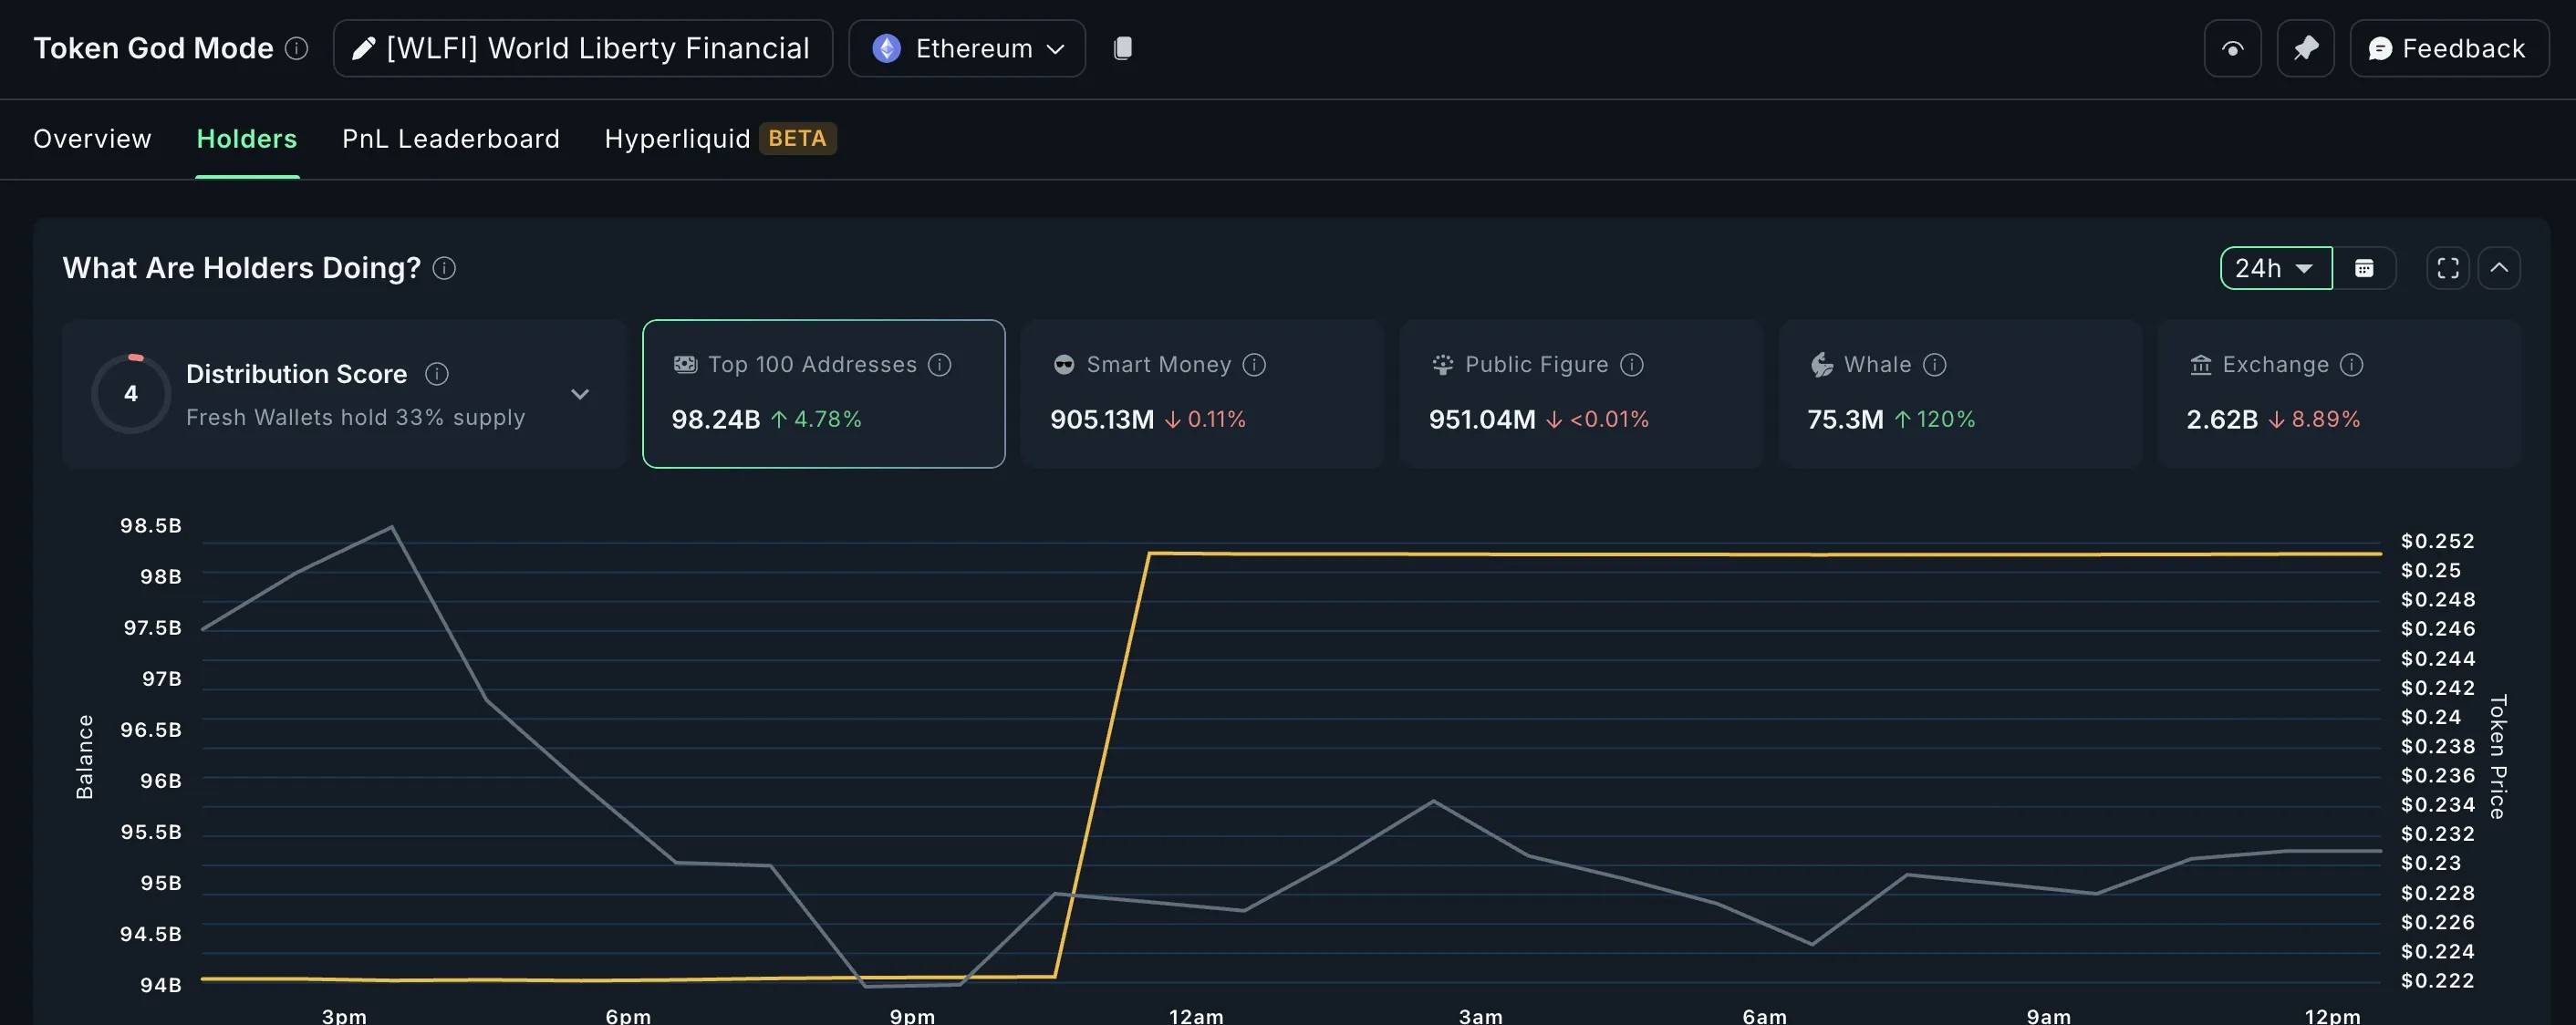Image resolution: width=2576 pixels, height=1025 pixels.
Task: Click the Ethereum logo icon
Action: (887, 48)
